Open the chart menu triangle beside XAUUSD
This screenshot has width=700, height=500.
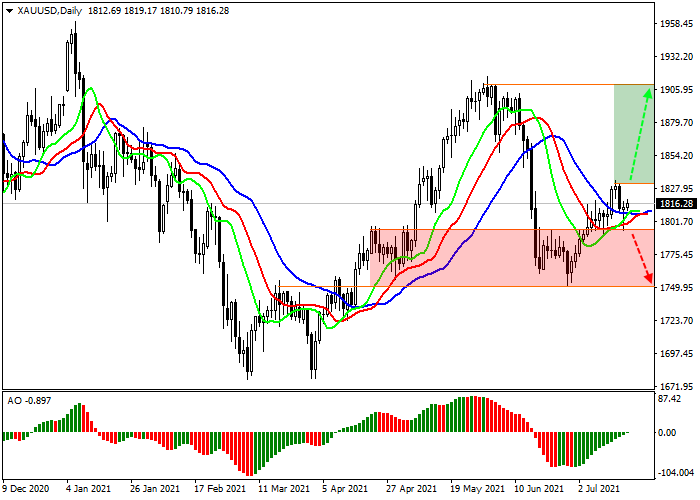pyautogui.click(x=10, y=11)
